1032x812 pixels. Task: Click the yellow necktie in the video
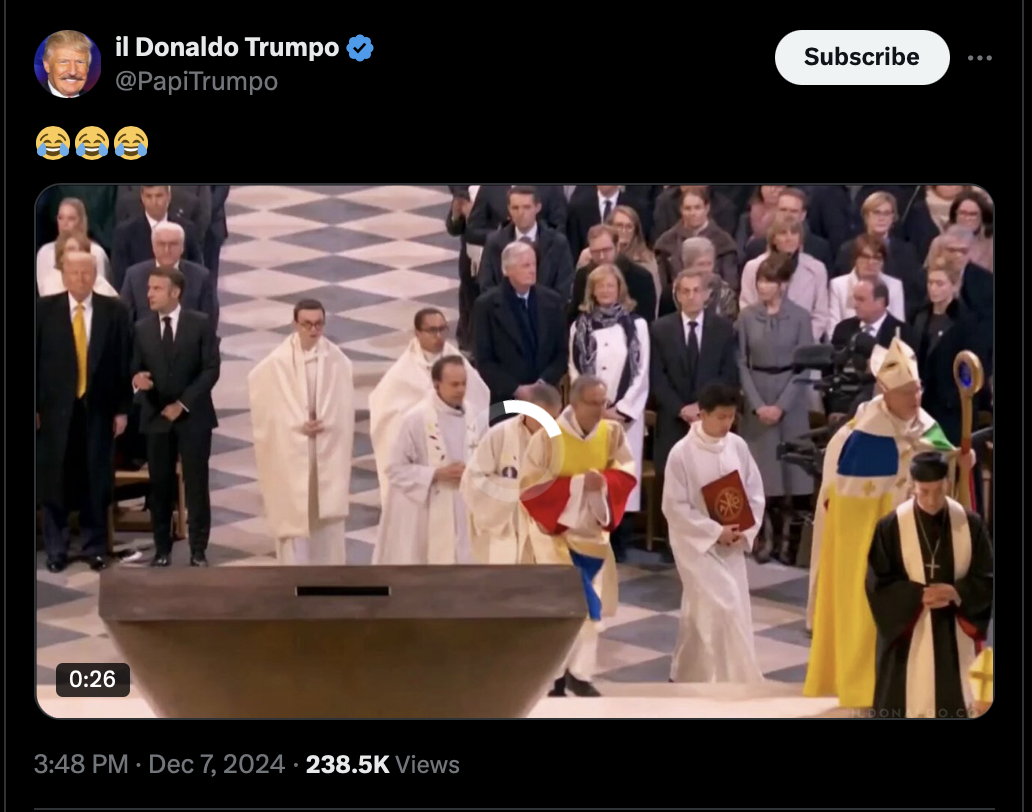80,350
